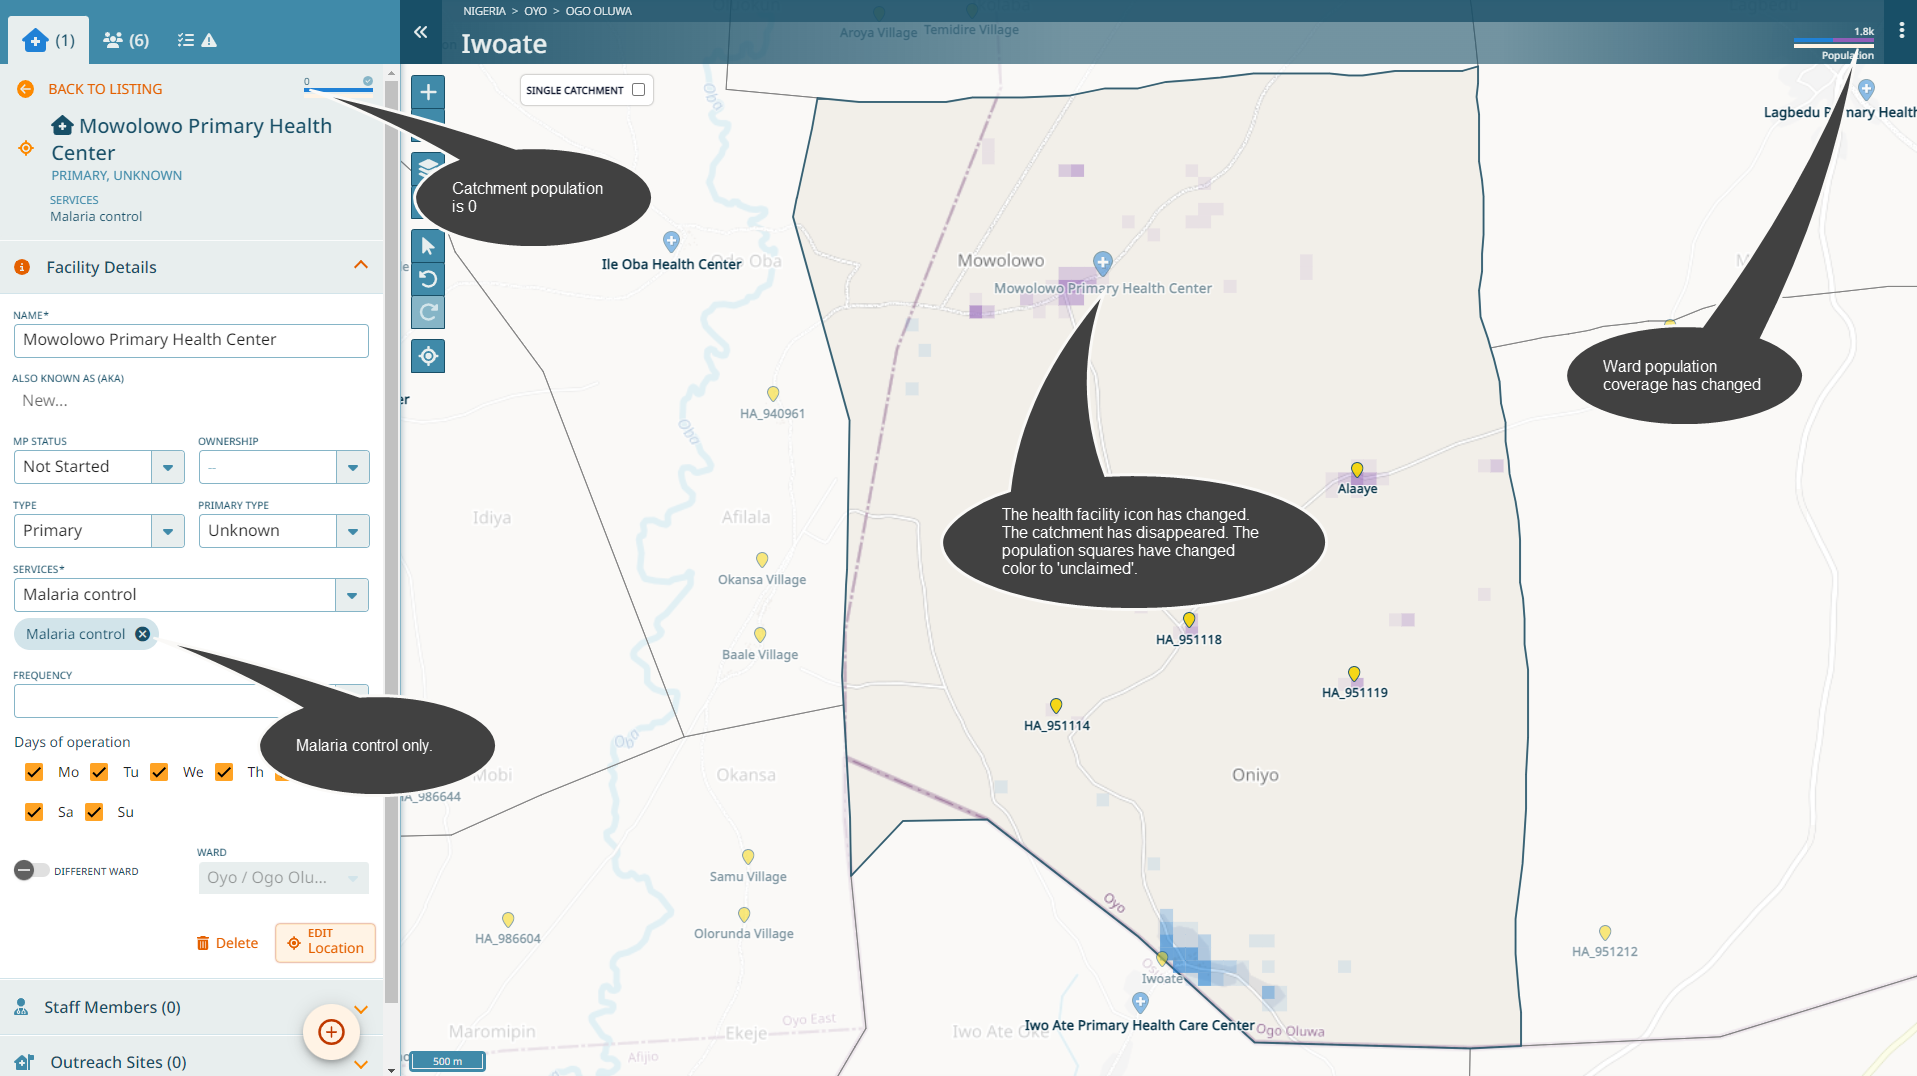Uncheck Thursday operation day

pyautogui.click(x=224, y=772)
